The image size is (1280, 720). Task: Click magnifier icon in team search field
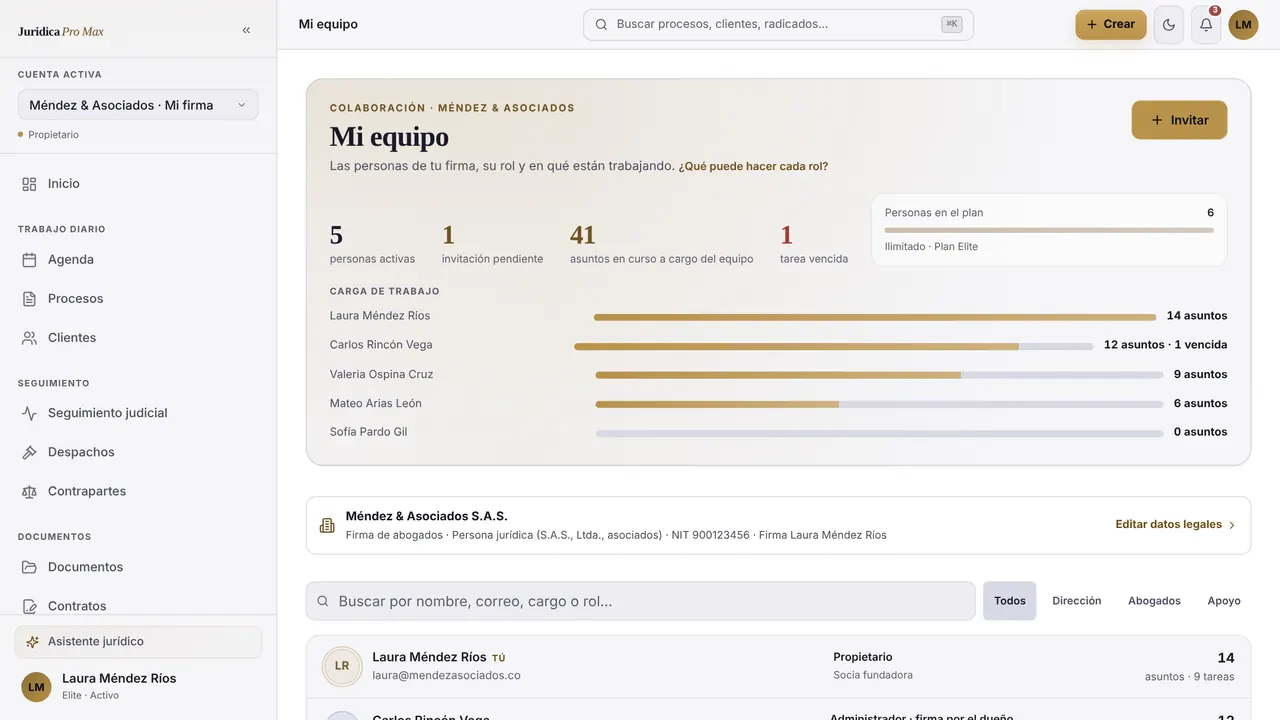click(323, 601)
